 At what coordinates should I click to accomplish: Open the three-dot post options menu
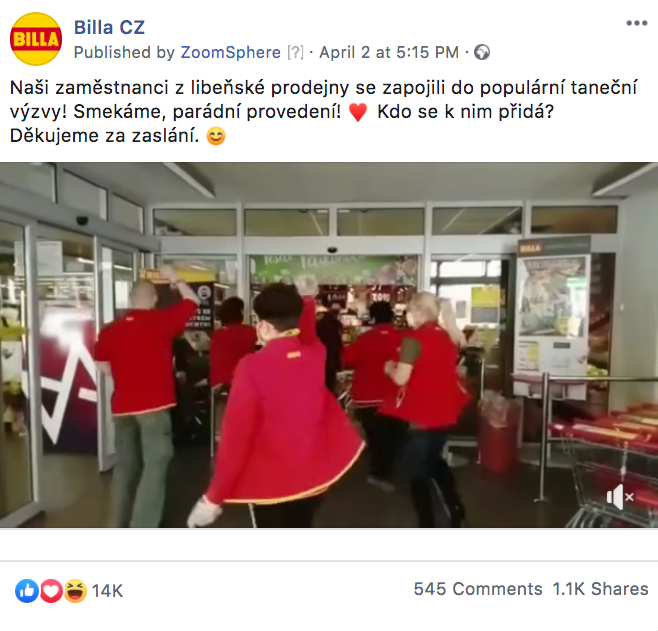coord(637,23)
